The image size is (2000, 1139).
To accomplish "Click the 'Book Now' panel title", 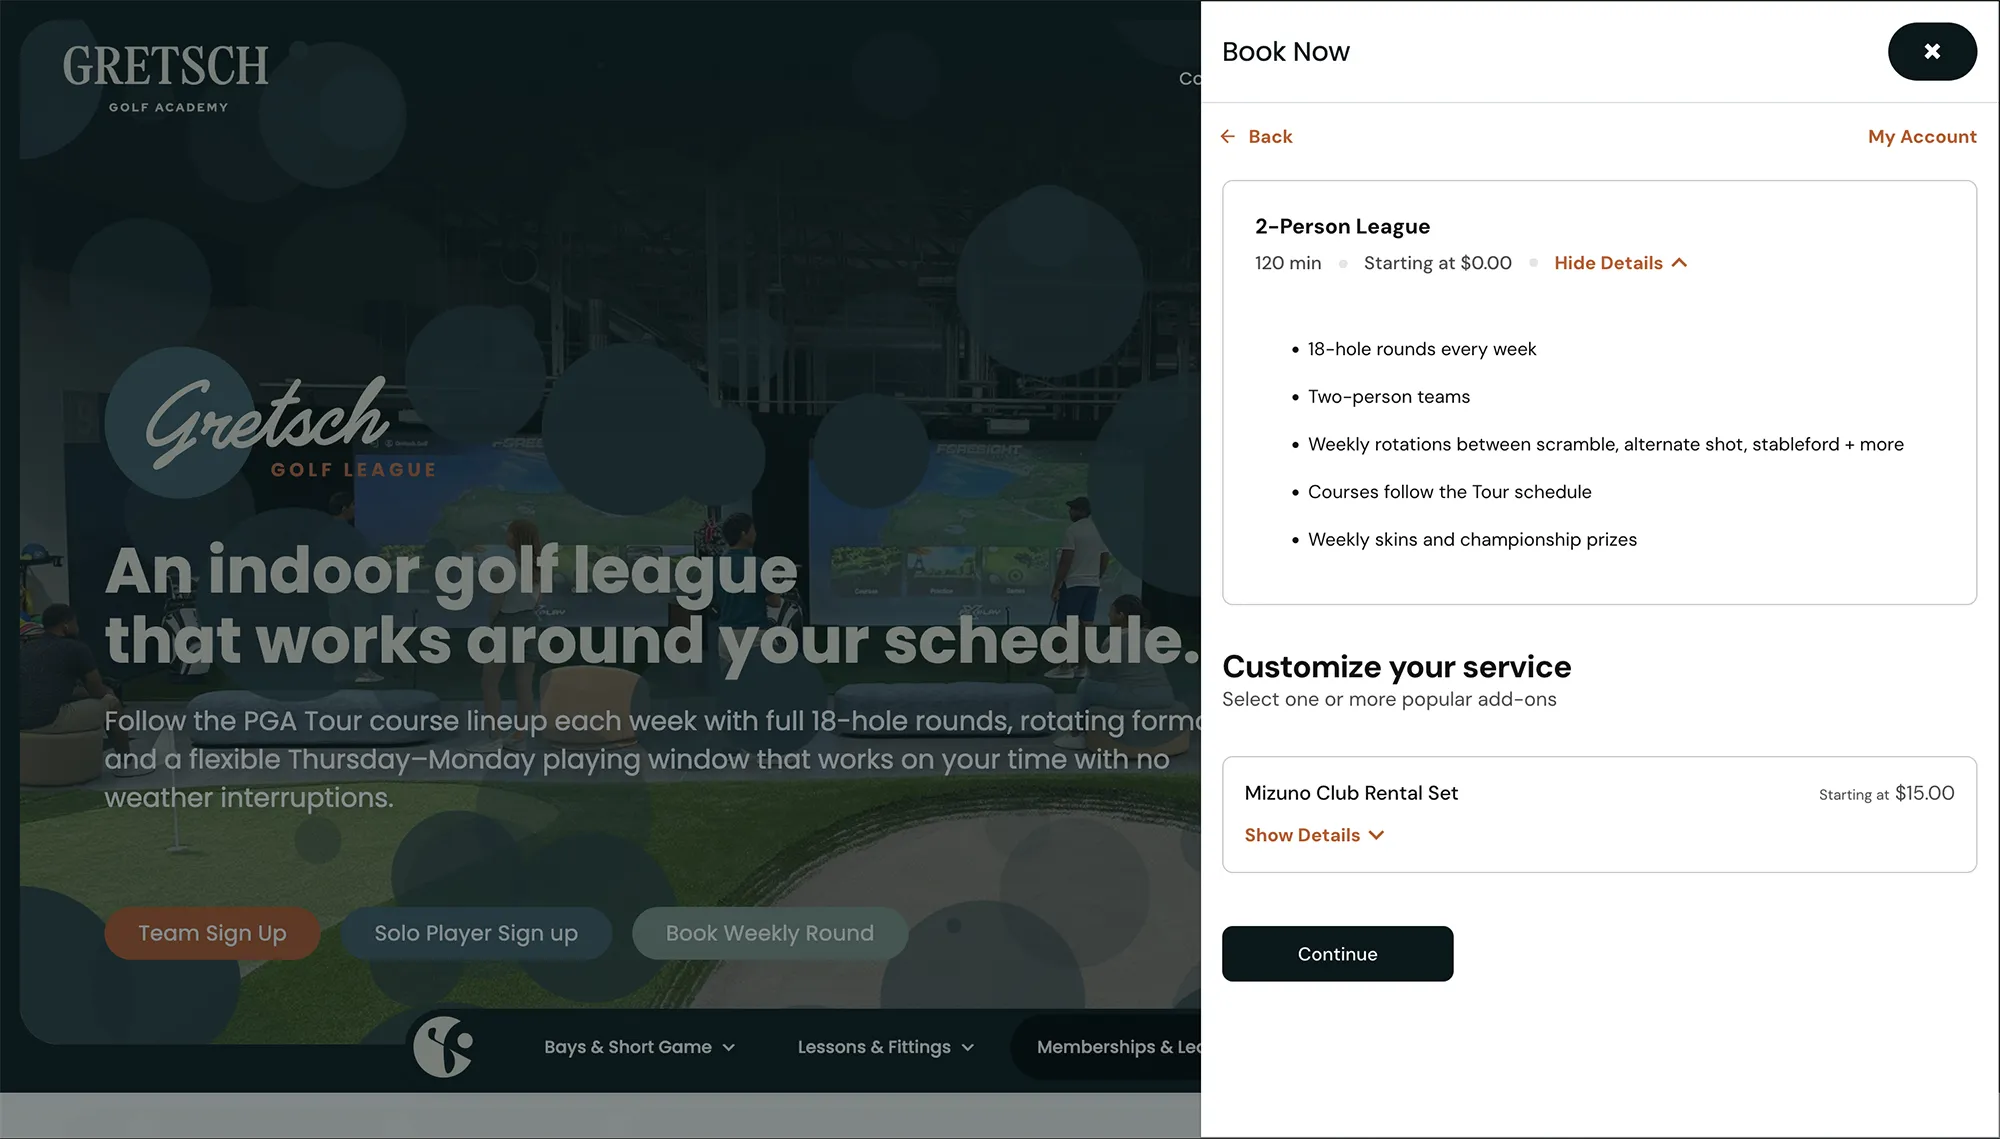I will (x=1285, y=51).
